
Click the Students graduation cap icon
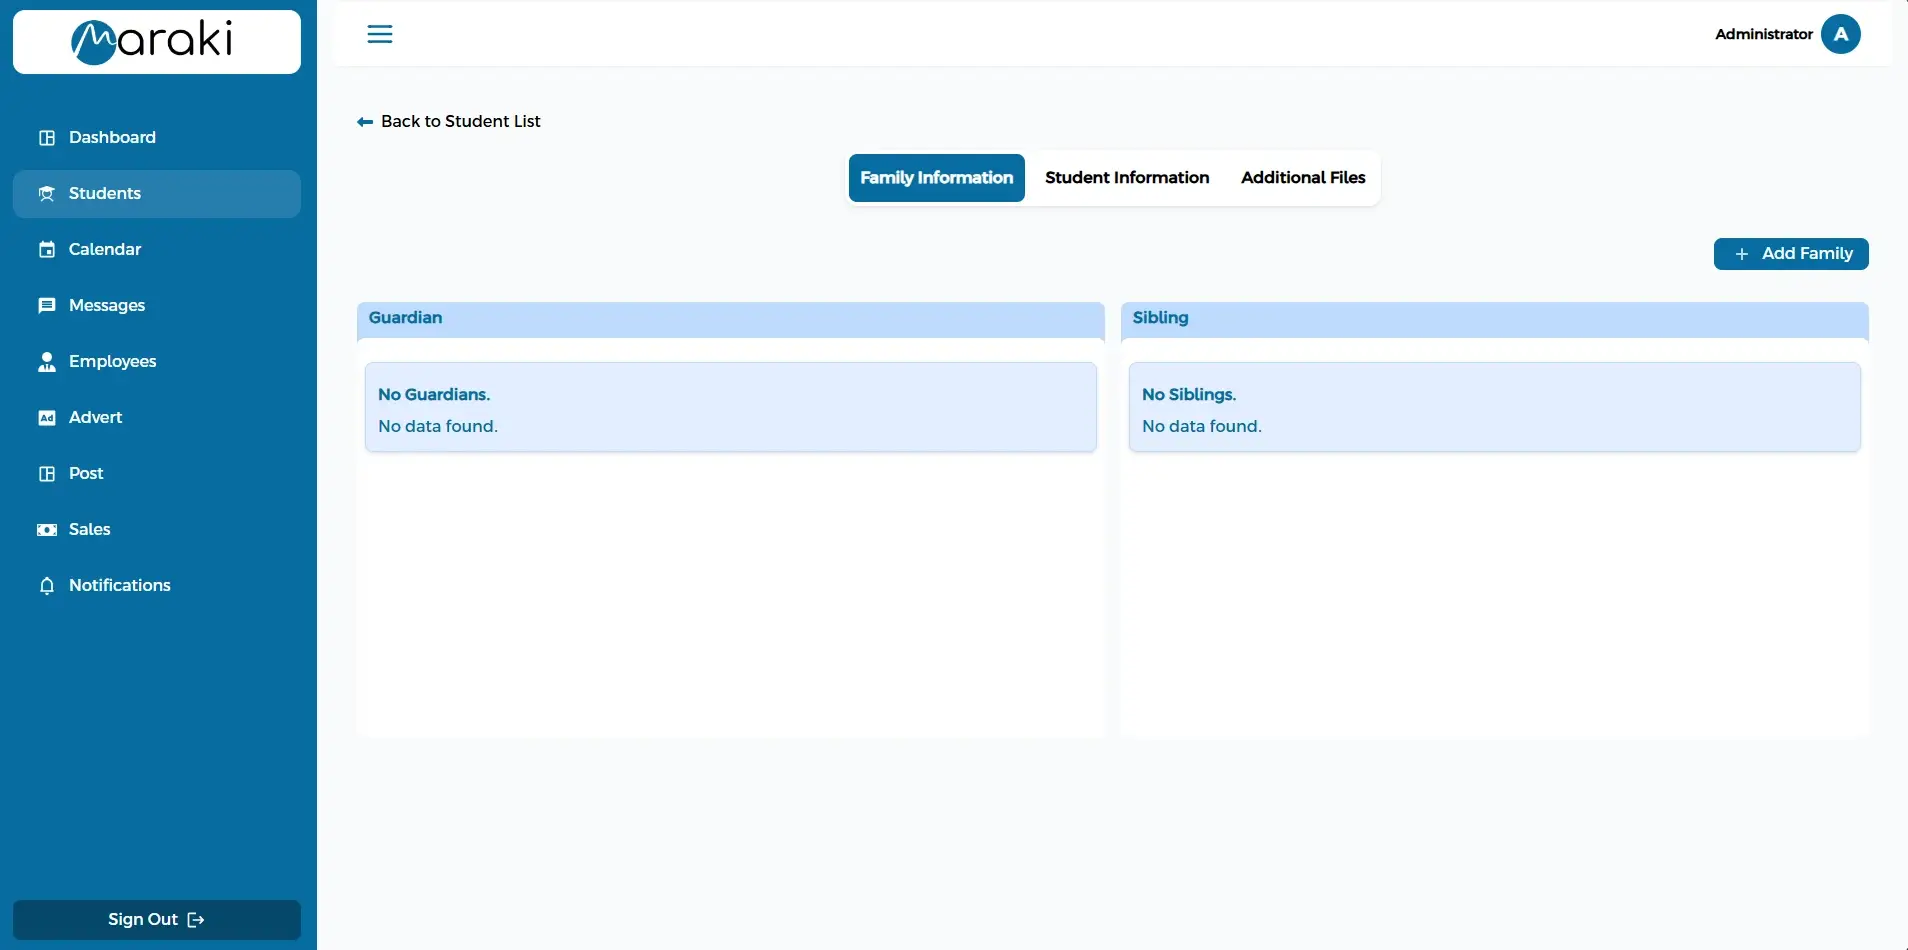(47, 194)
